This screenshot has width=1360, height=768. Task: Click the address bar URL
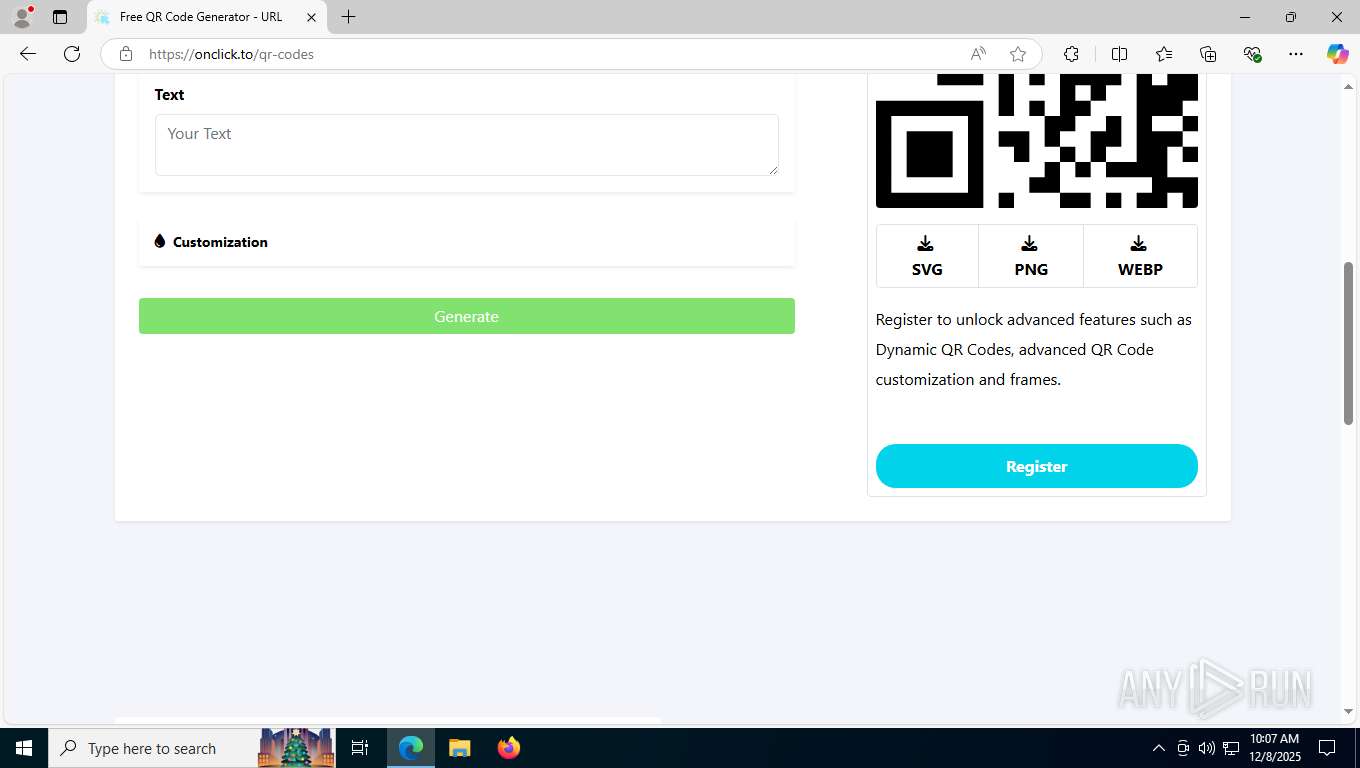tap(231, 54)
